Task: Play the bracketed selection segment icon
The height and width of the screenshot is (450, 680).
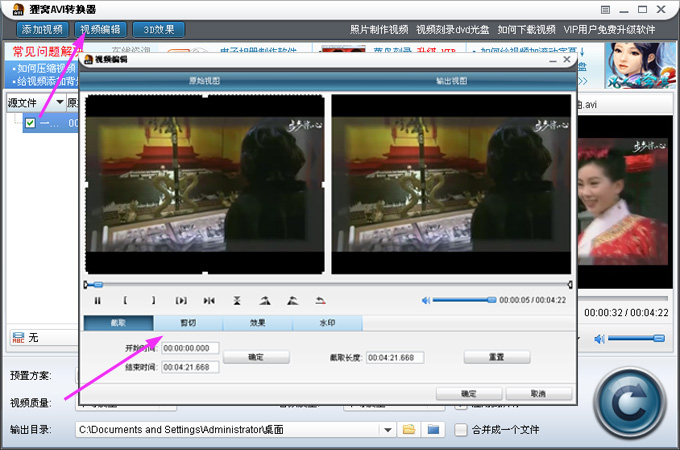Action: tap(181, 300)
